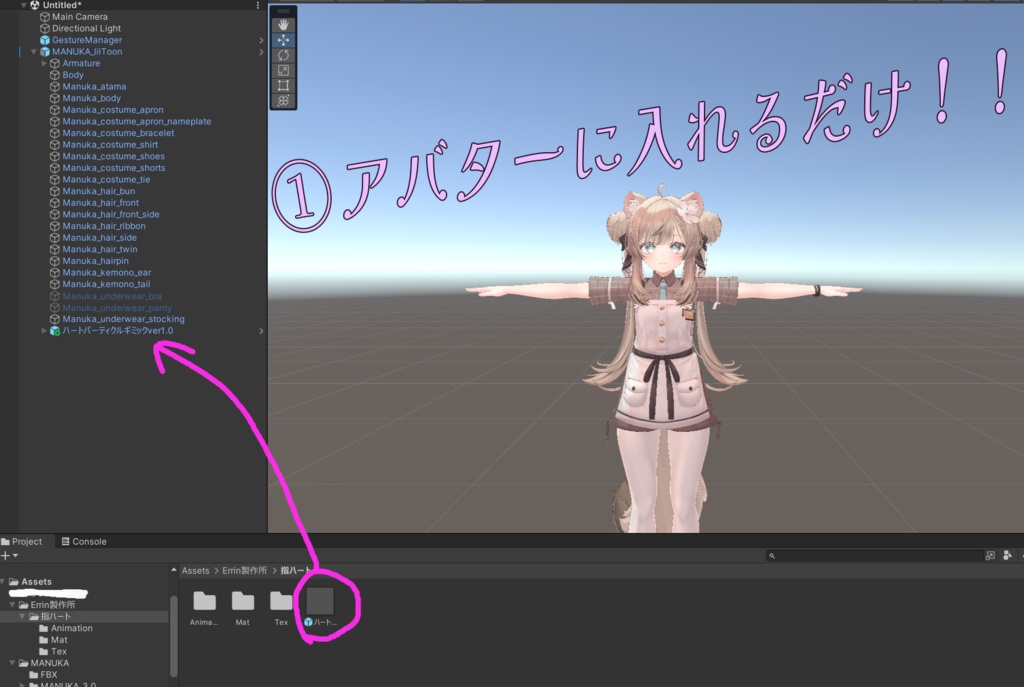Expand the Armature object
1024x687 pixels.
point(44,63)
